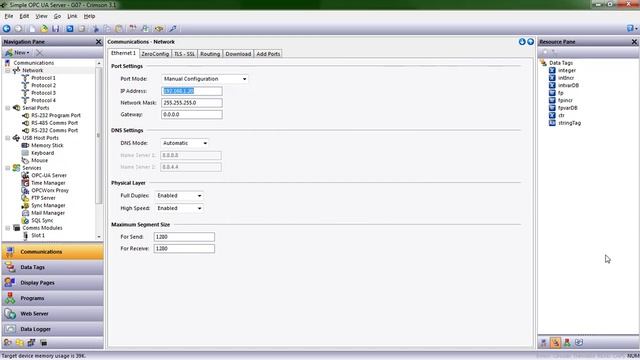The width and height of the screenshot is (640, 360).
Task: Switch to the ZeroConfig tab
Action: coord(155,54)
